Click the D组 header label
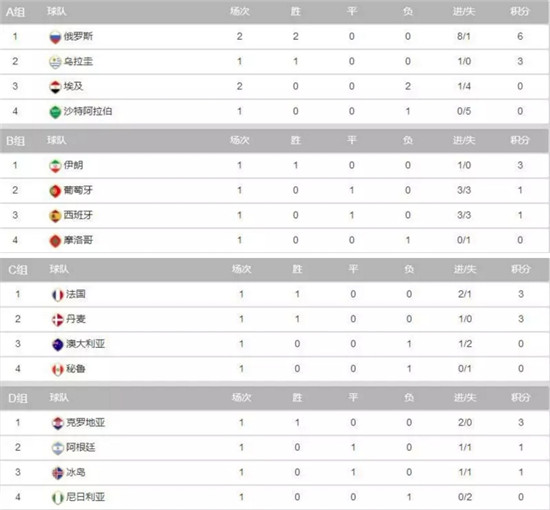Viewport: 550px width, 510px height. coord(18,398)
